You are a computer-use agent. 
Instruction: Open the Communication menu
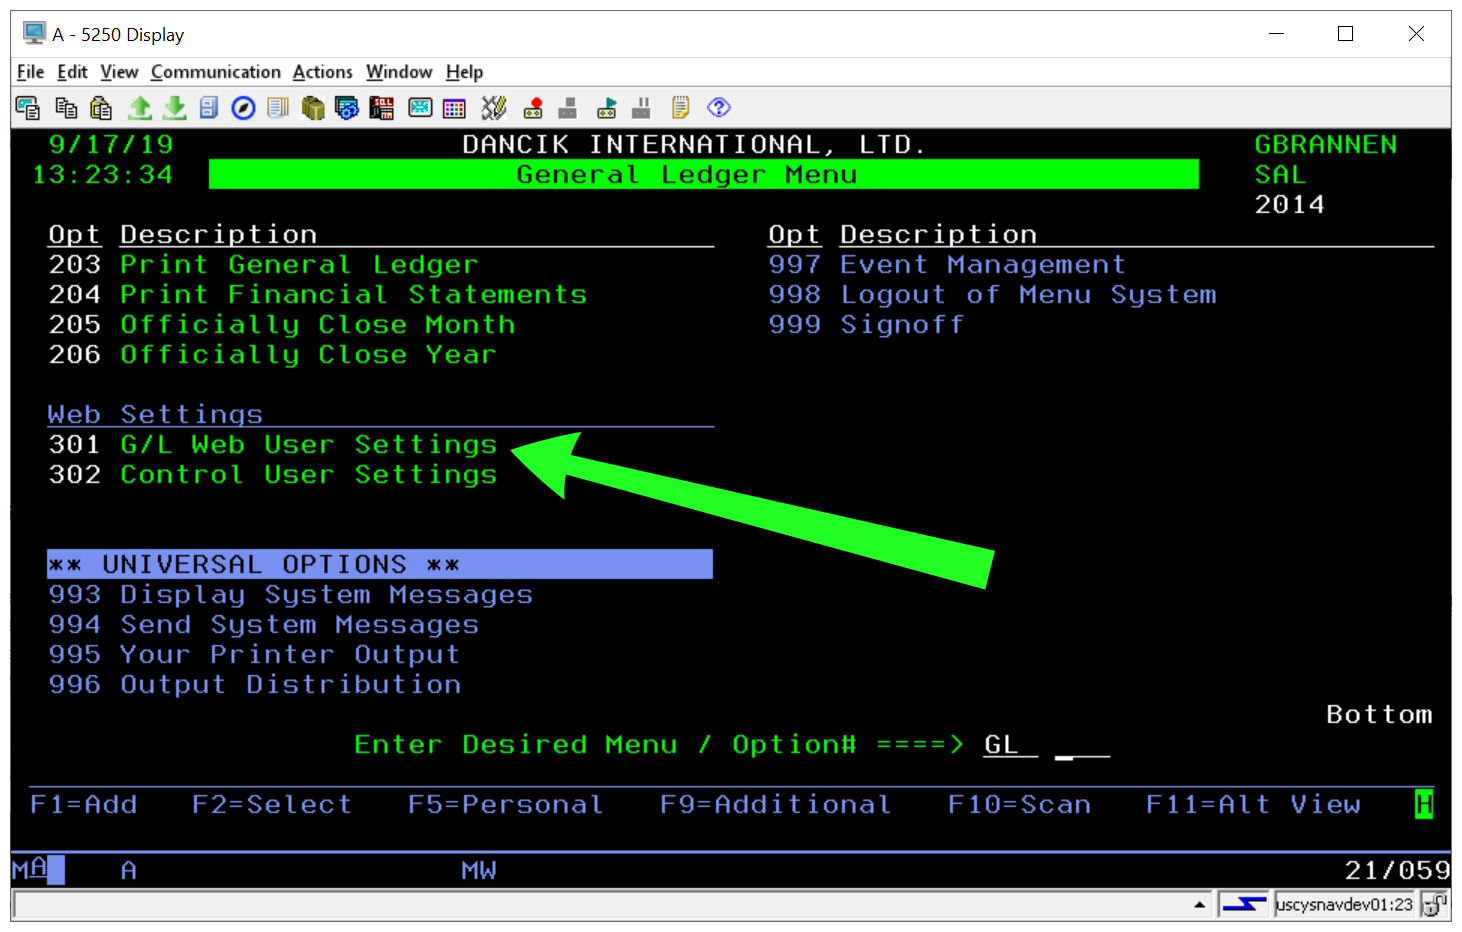pos(216,72)
